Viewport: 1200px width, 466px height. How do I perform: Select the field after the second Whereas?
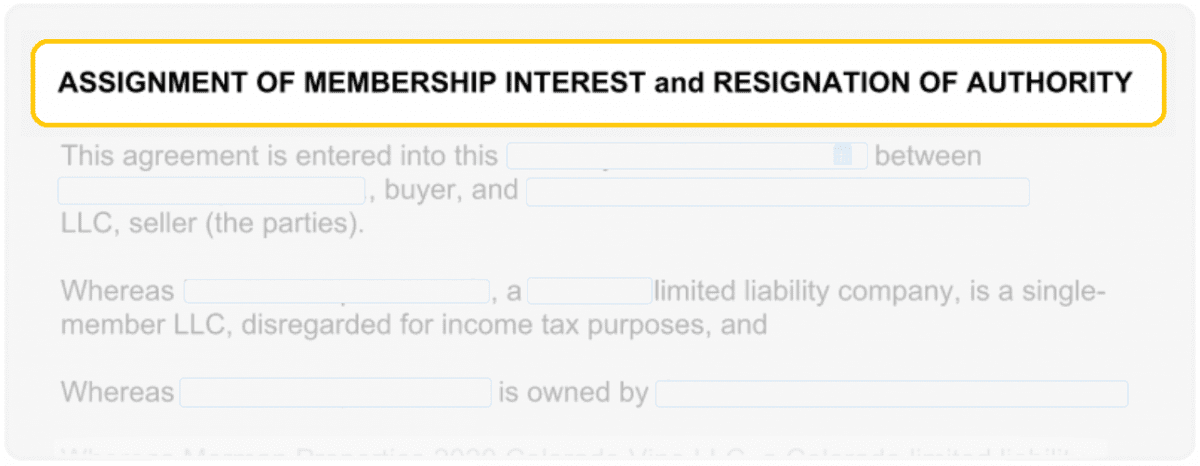pyautogui.click(x=335, y=392)
